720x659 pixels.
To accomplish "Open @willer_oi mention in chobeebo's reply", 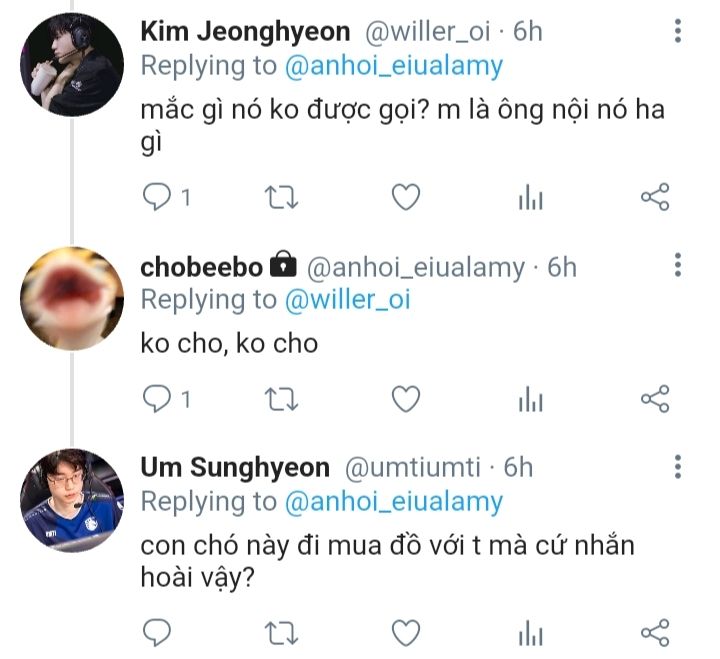I will click(346, 299).
